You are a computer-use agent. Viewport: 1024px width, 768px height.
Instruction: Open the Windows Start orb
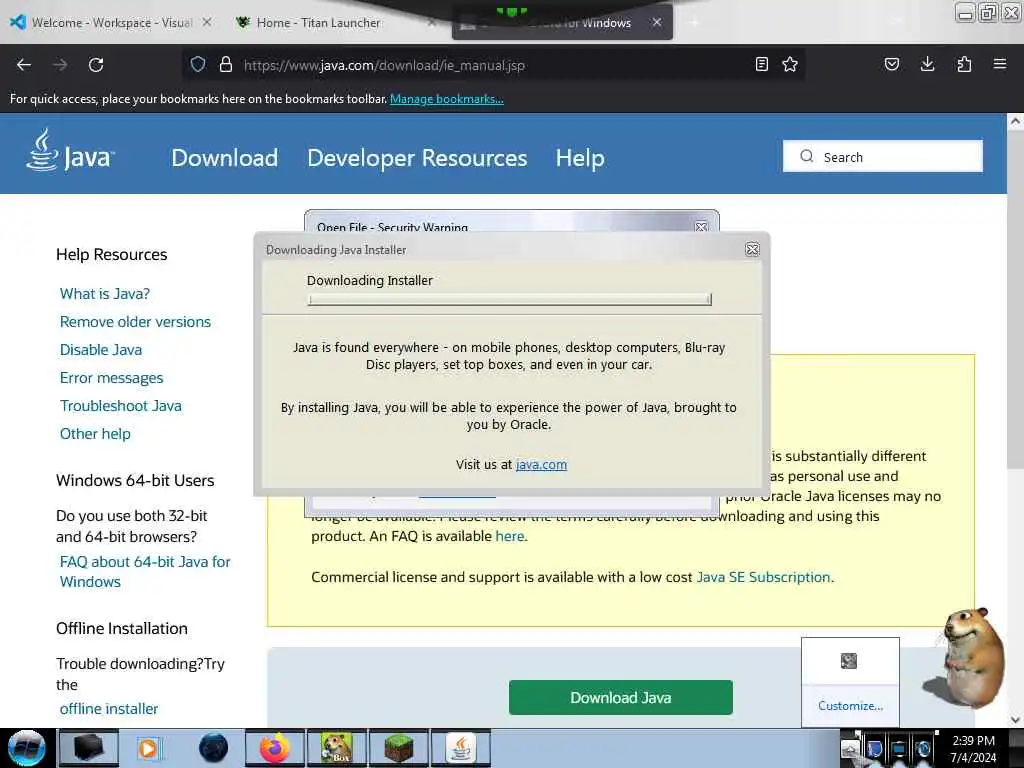tap(27, 748)
